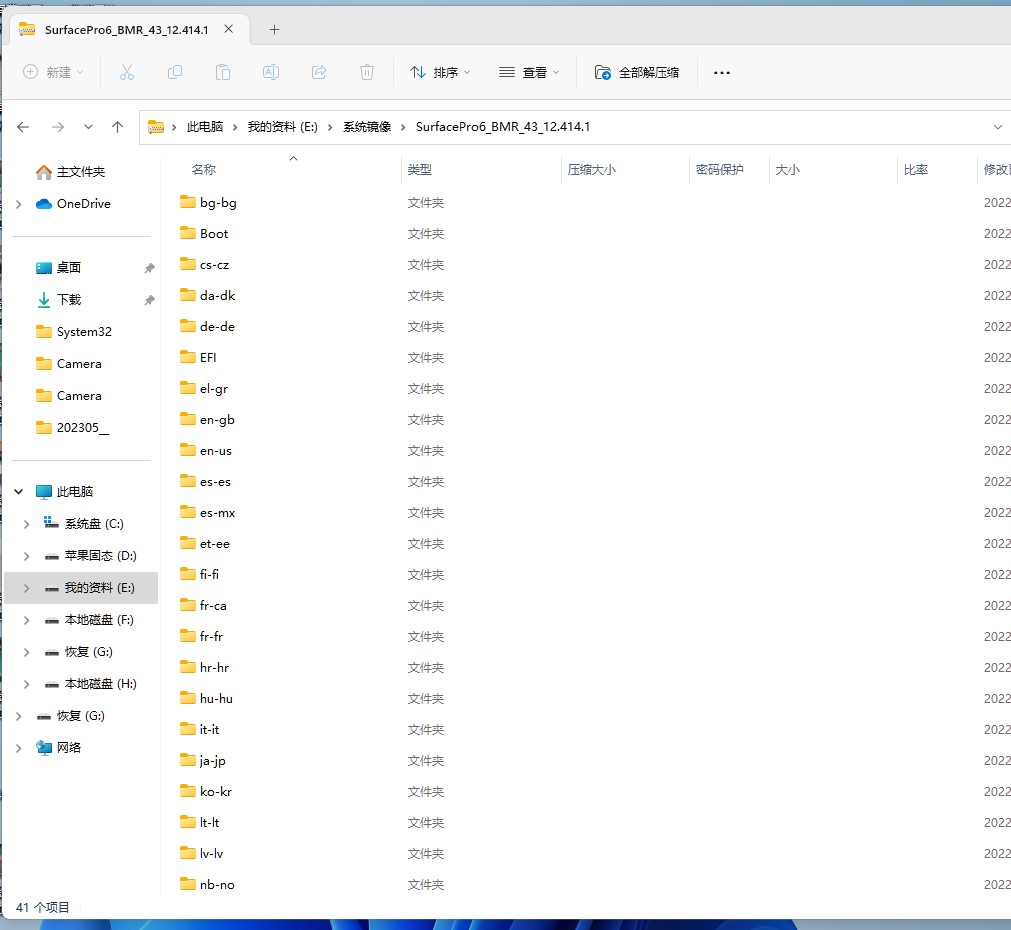Expand 网络 tree node

[19, 748]
